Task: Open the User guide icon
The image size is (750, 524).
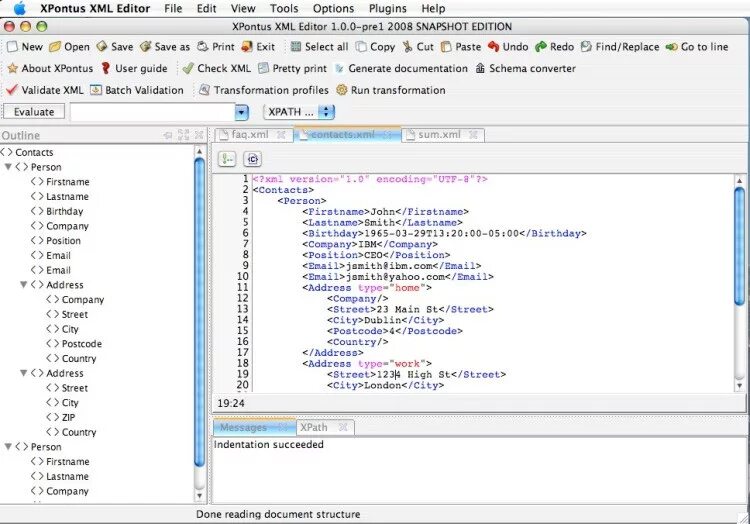Action: point(106,68)
